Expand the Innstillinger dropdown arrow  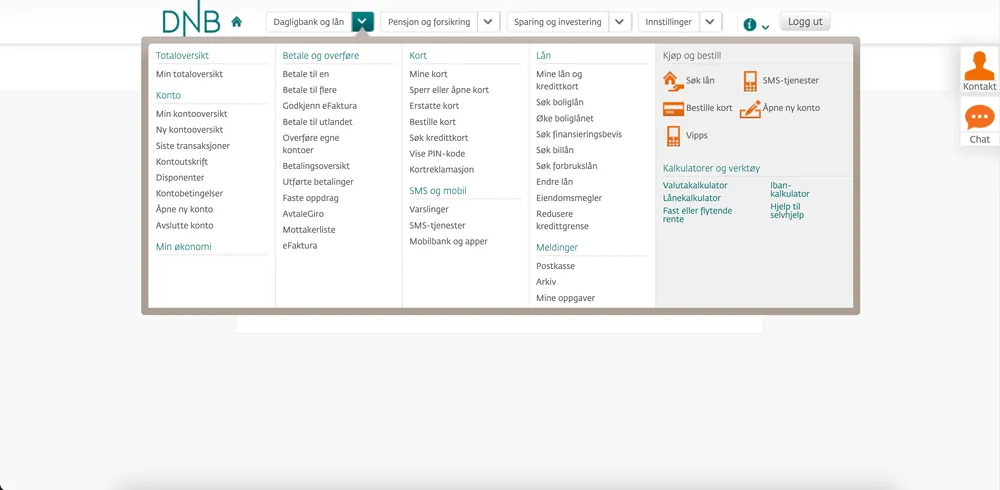(x=710, y=22)
